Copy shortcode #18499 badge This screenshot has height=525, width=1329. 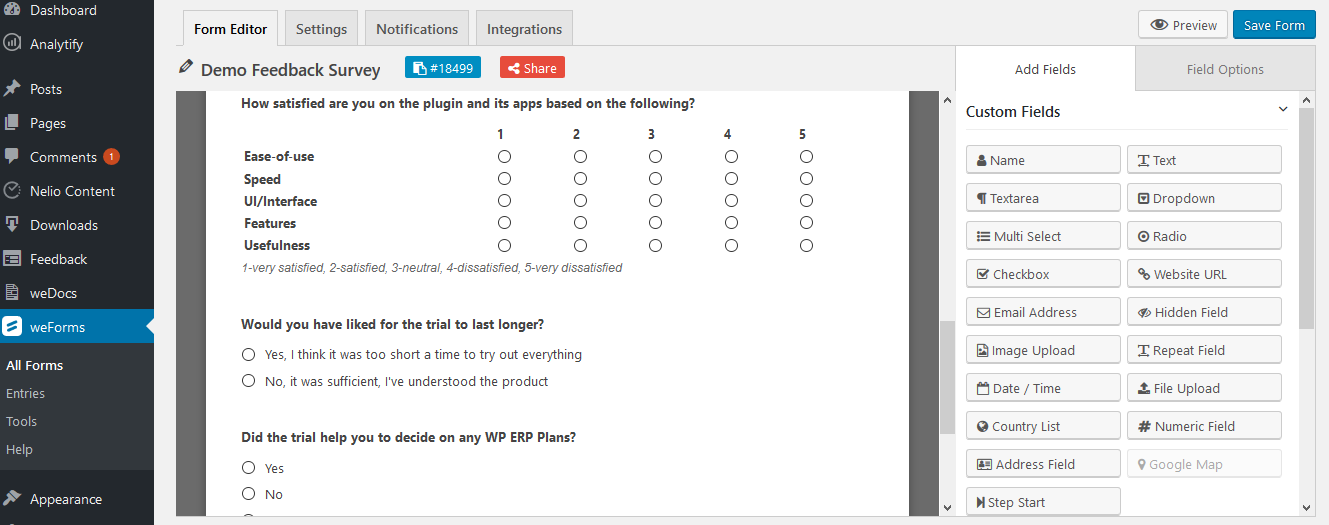443,67
